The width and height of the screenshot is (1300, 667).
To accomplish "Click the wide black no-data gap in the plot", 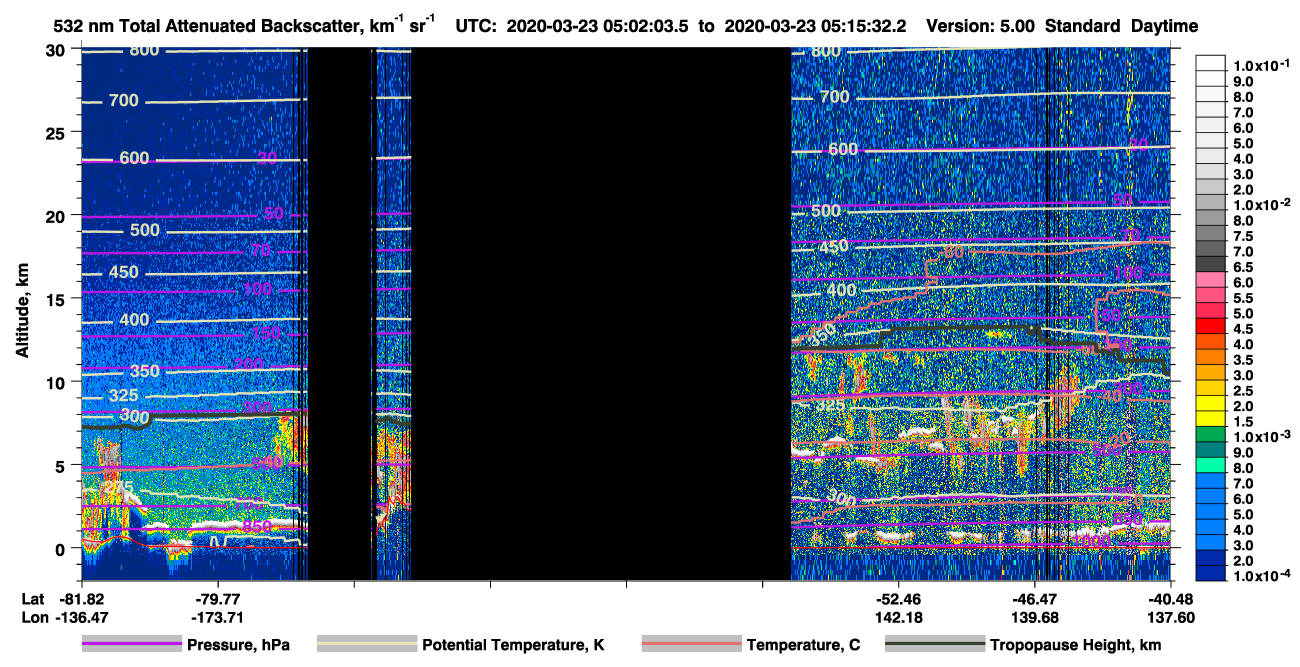I will click(x=601, y=313).
